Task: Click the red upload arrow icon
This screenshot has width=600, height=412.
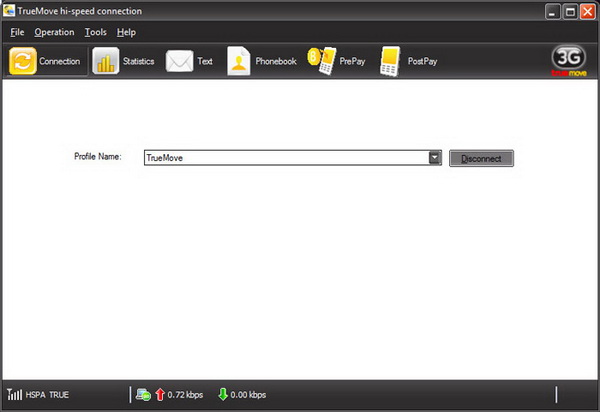Action: [160, 395]
